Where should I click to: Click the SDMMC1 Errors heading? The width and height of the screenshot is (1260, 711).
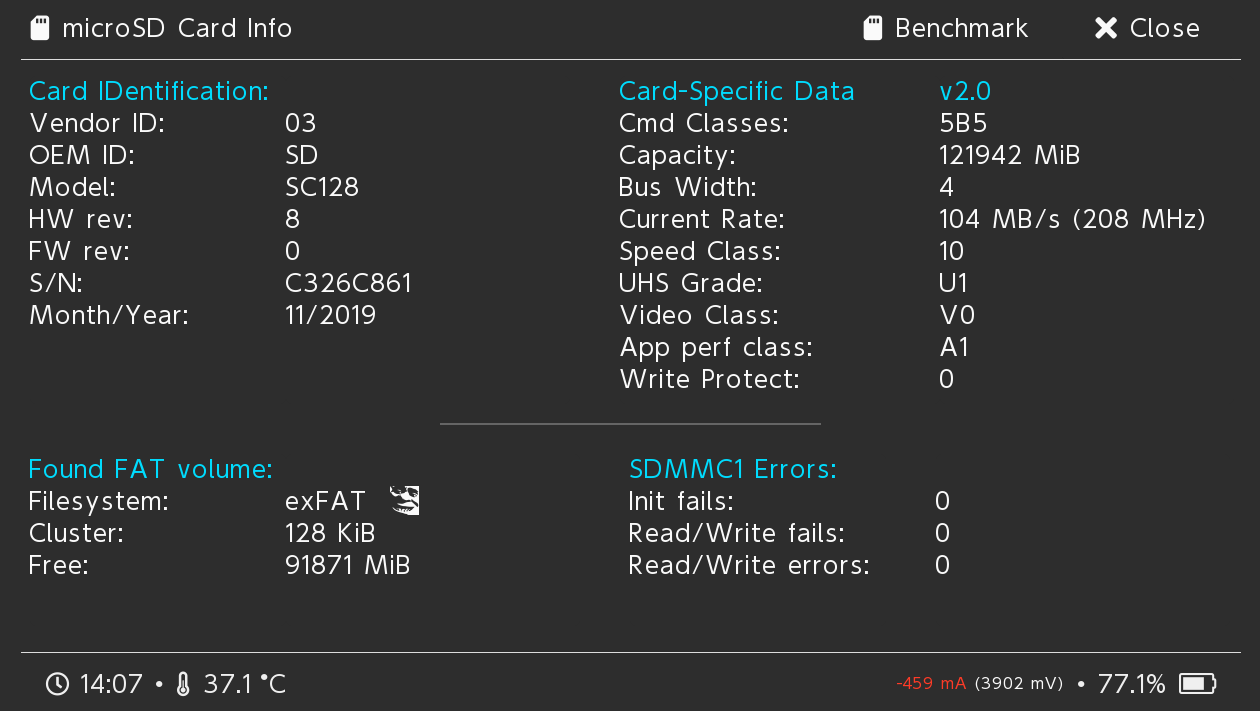(x=732, y=468)
